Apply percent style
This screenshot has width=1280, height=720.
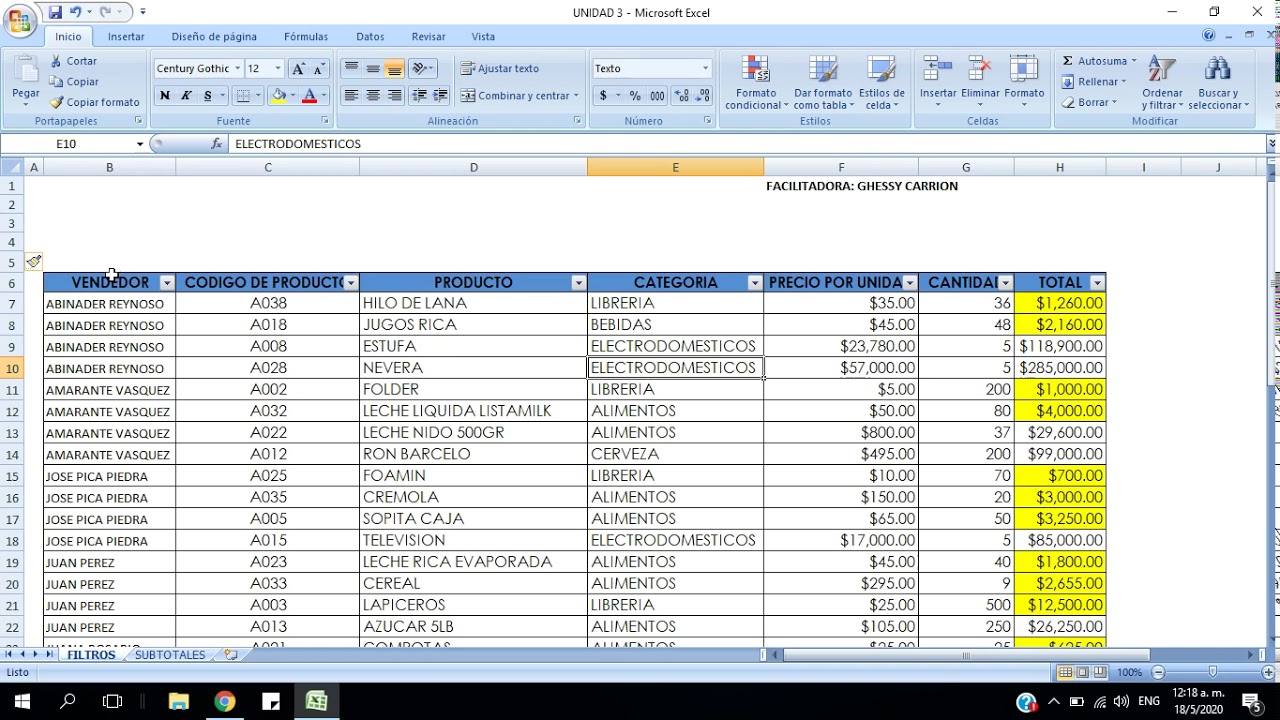click(635, 96)
